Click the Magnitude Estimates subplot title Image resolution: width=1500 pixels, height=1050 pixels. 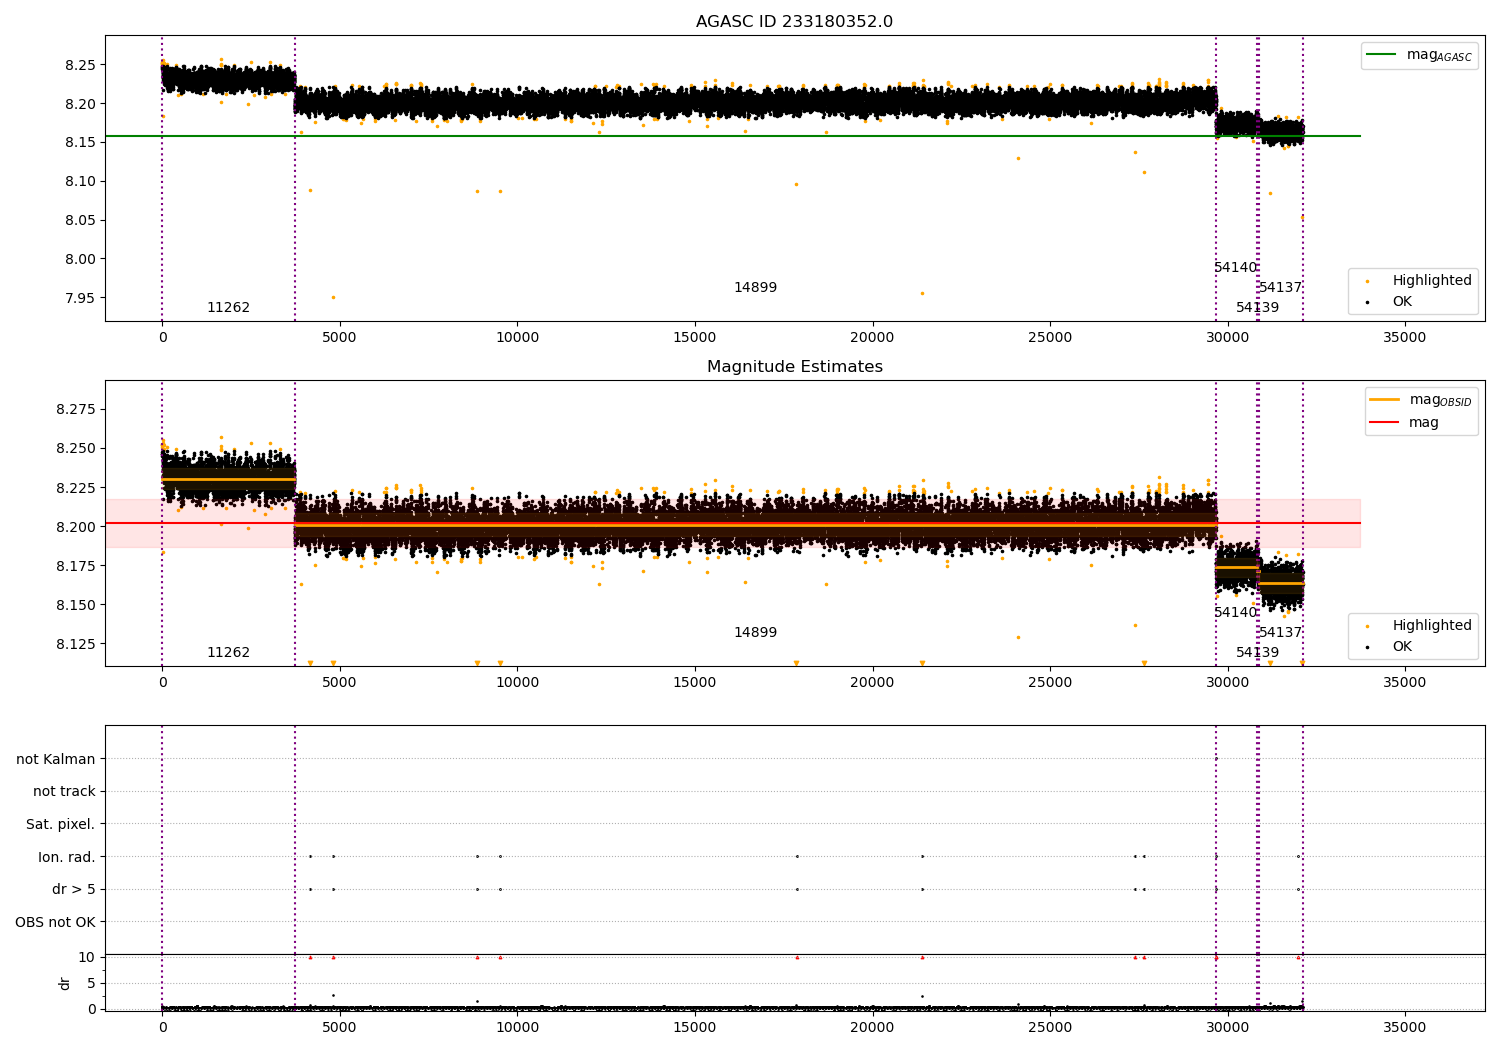(794, 367)
